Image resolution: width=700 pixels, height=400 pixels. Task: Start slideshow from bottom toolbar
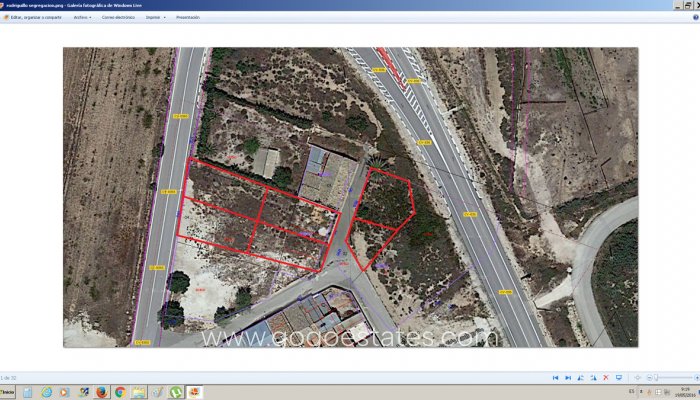click(x=618, y=377)
